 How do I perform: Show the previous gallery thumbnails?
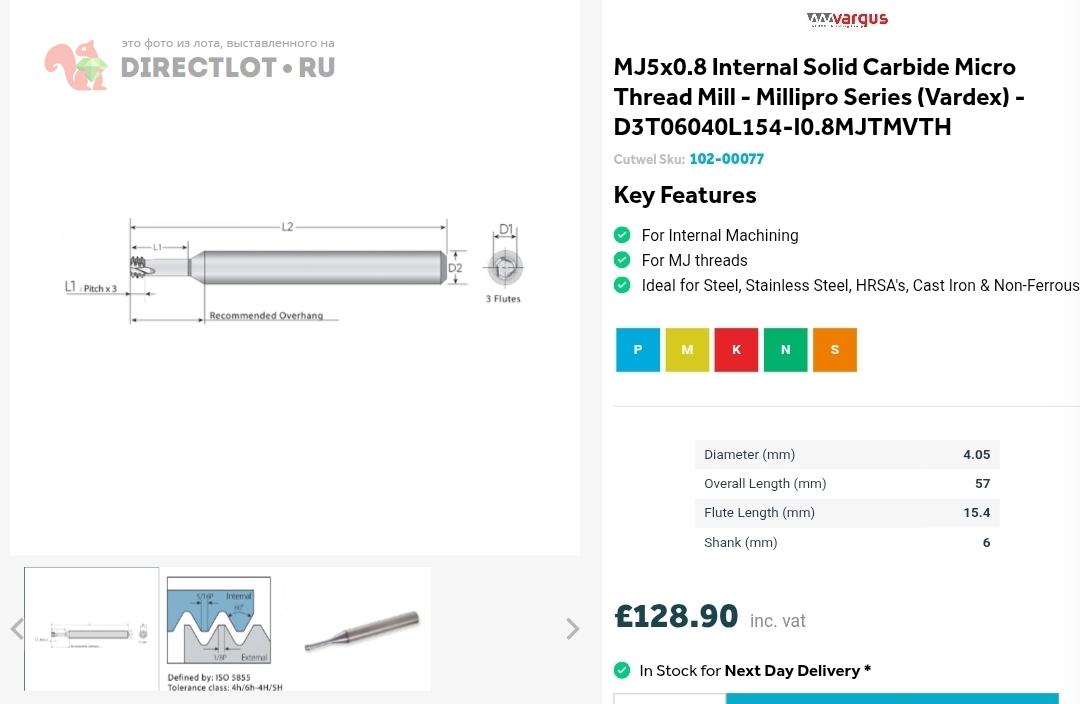[16, 629]
